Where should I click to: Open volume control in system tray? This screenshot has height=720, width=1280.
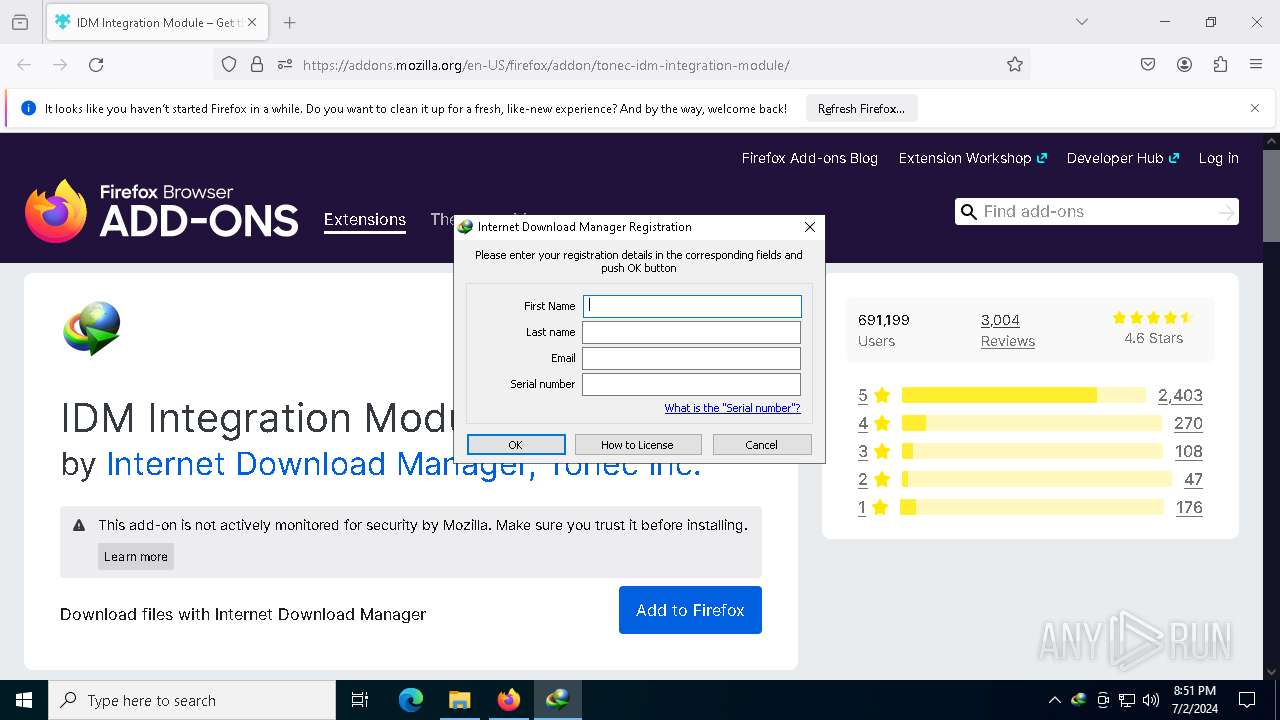coord(1151,700)
